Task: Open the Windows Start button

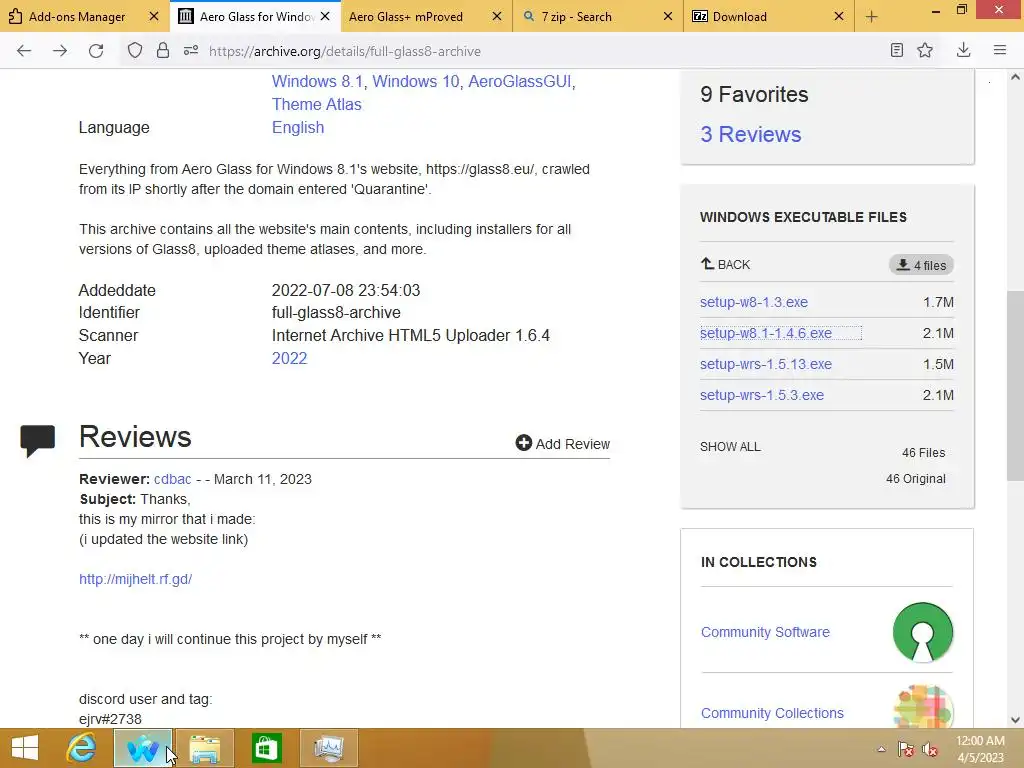Action: point(25,748)
